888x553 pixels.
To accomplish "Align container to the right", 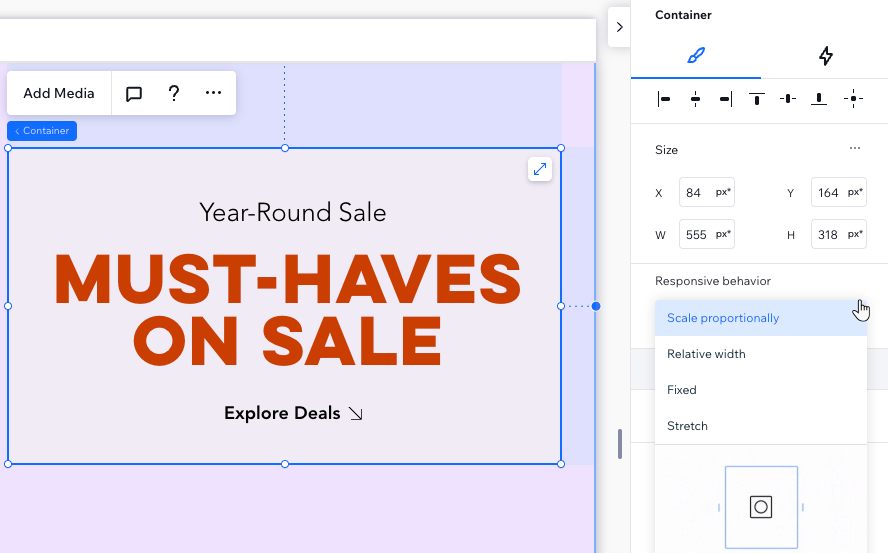I will click(726, 99).
